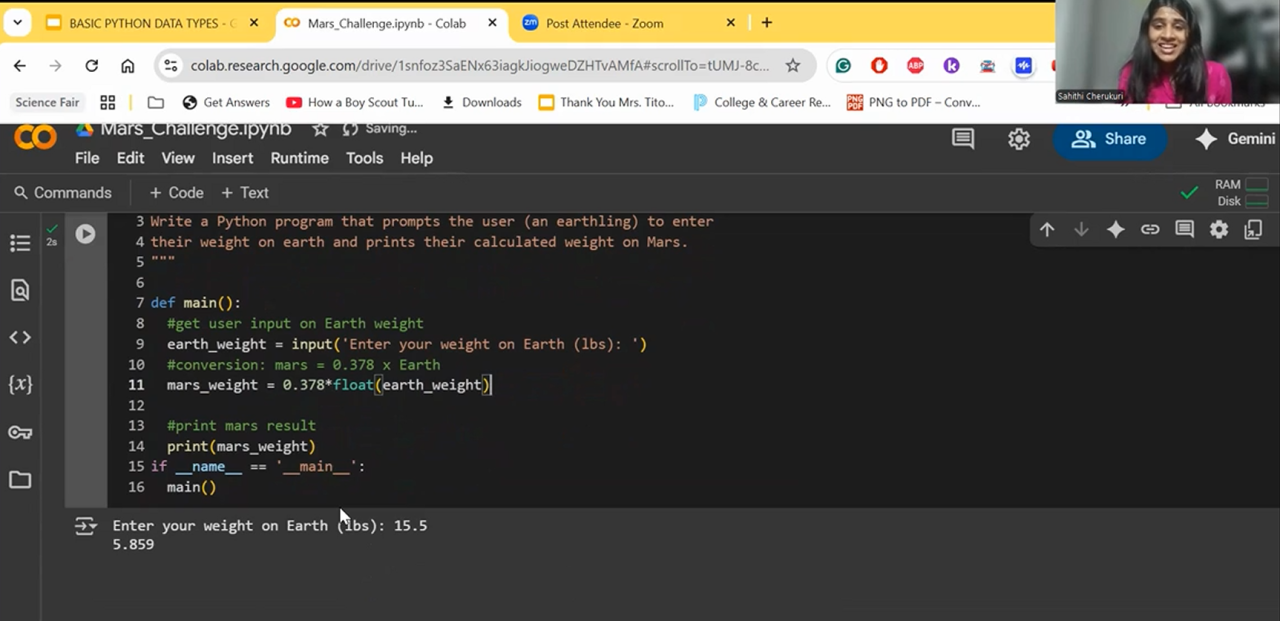
Task: Open RAM and Disk resources indicator
Action: [1242, 193]
